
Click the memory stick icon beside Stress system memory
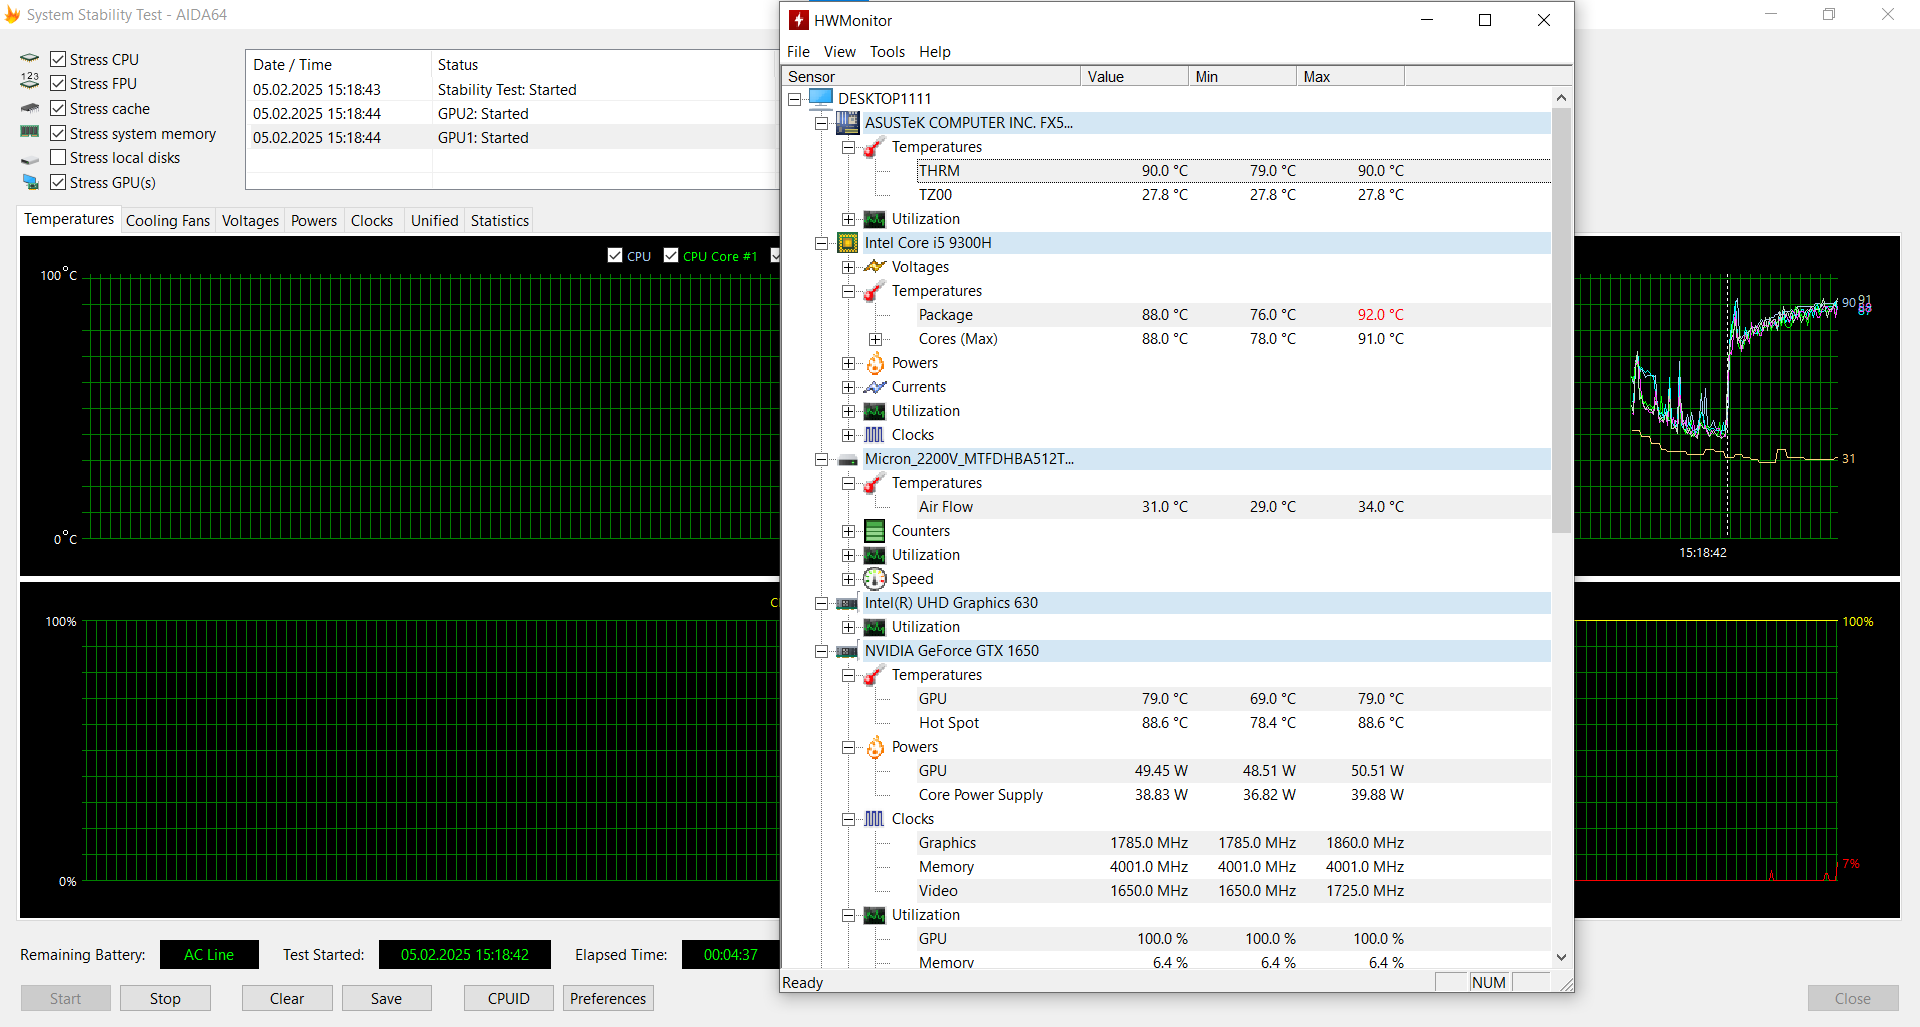pyautogui.click(x=30, y=132)
